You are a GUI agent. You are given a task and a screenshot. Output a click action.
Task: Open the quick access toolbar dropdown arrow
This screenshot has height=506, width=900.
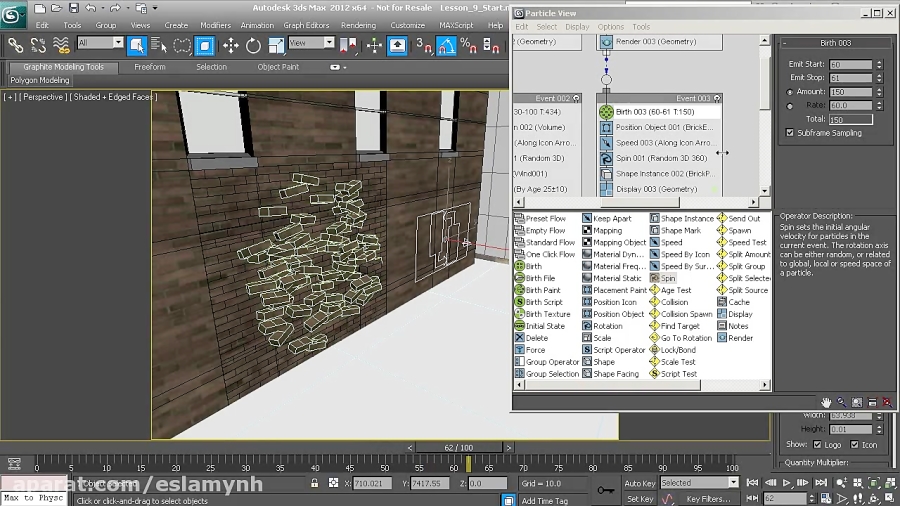tap(155, 8)
